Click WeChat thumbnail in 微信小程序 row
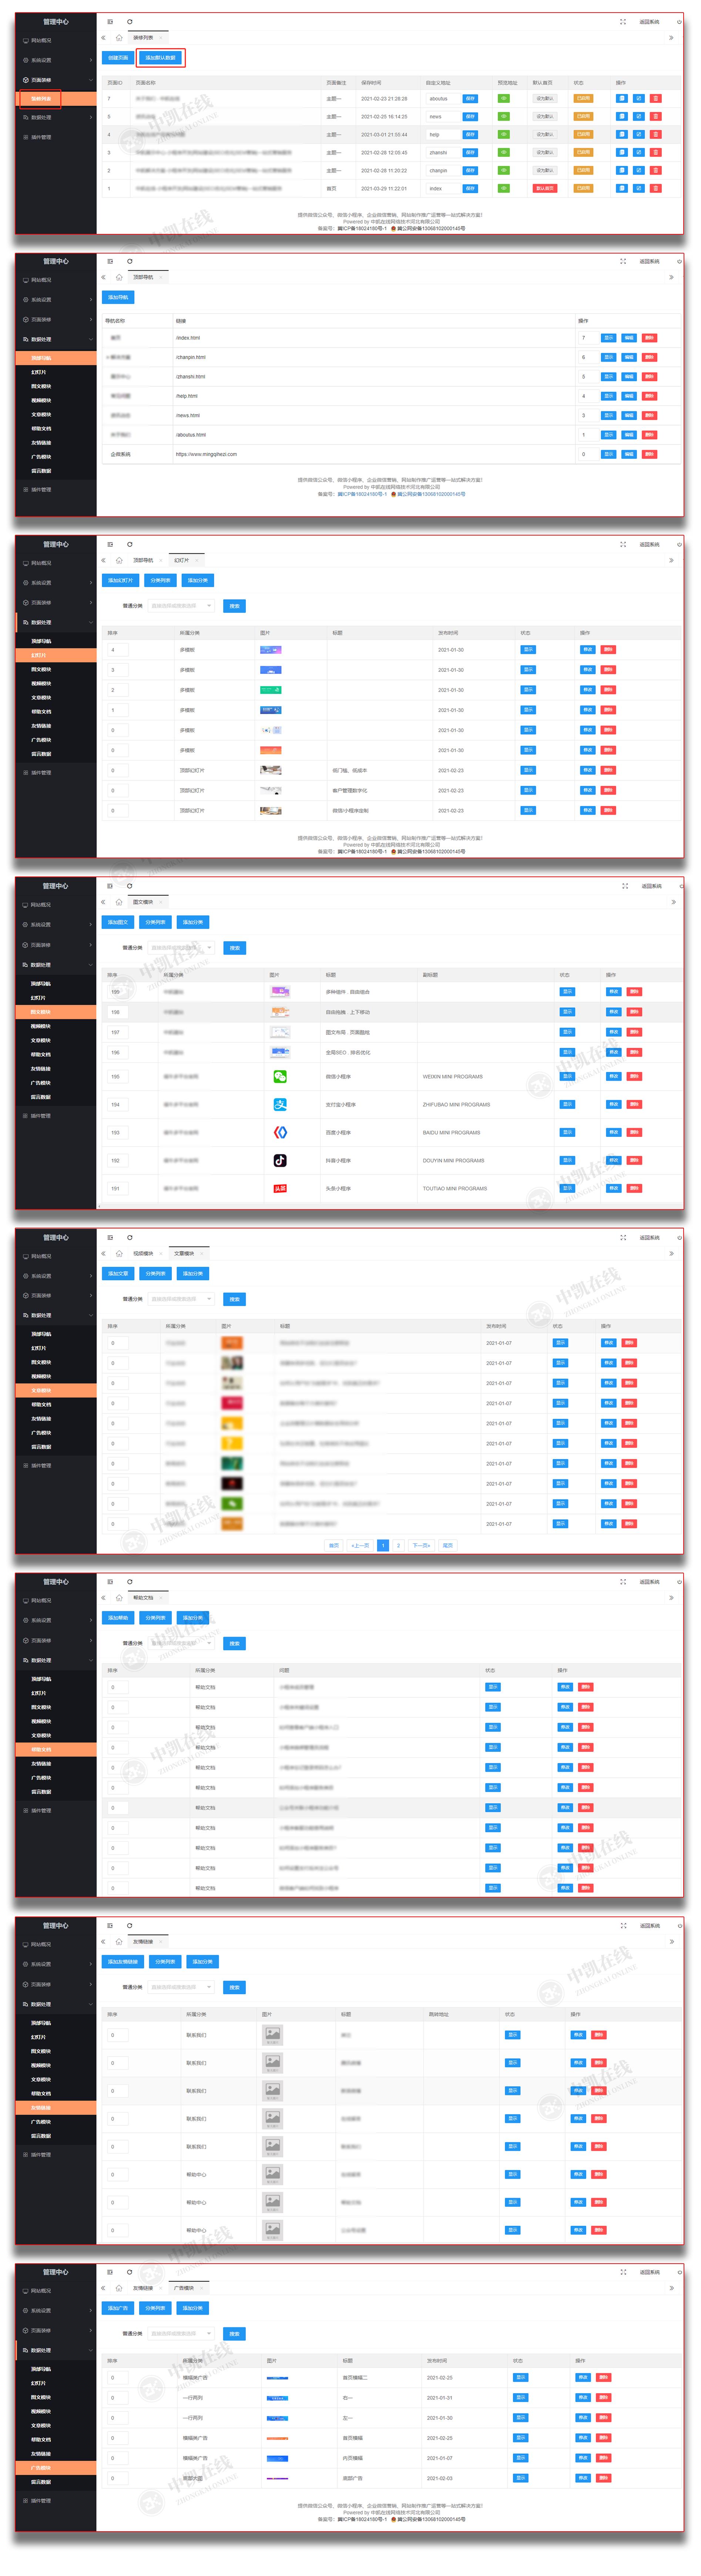The height and width of the screenshot is (2576, 701). (280, 1077)
